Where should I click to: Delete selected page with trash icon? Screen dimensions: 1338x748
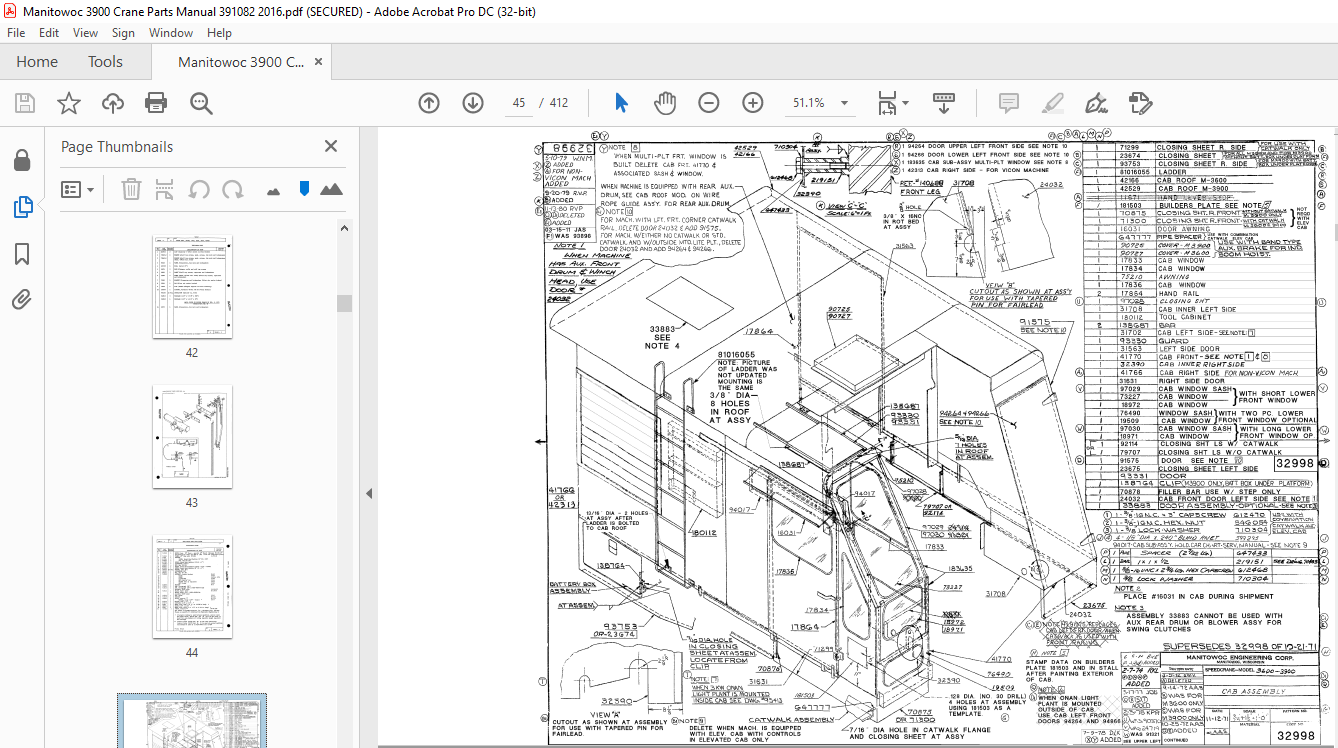coord(131,189)
